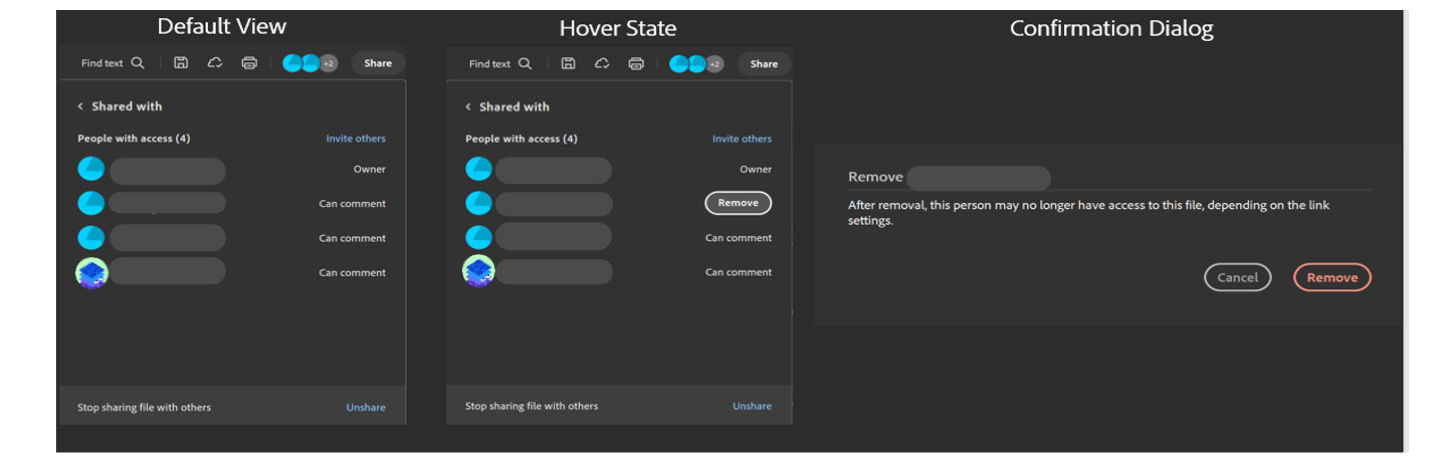
Task: Click People with access (4) in Hover State
Action: 521,139
